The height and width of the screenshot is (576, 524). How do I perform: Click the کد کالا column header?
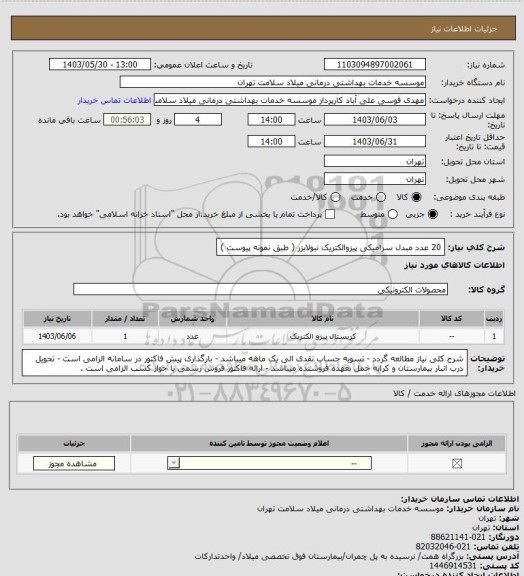pos(452,318)
